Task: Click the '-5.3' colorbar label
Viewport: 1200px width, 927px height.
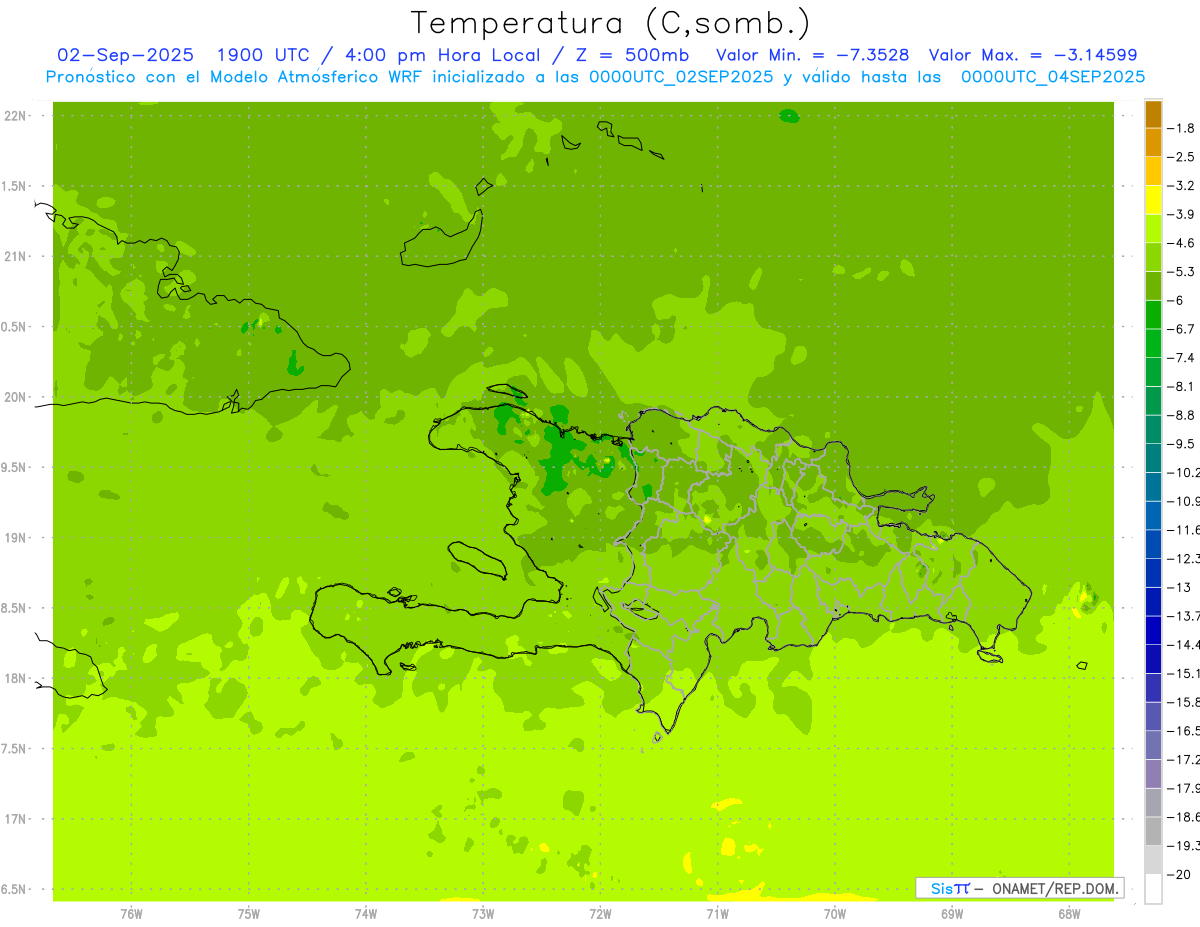Action: point(1181,272)
